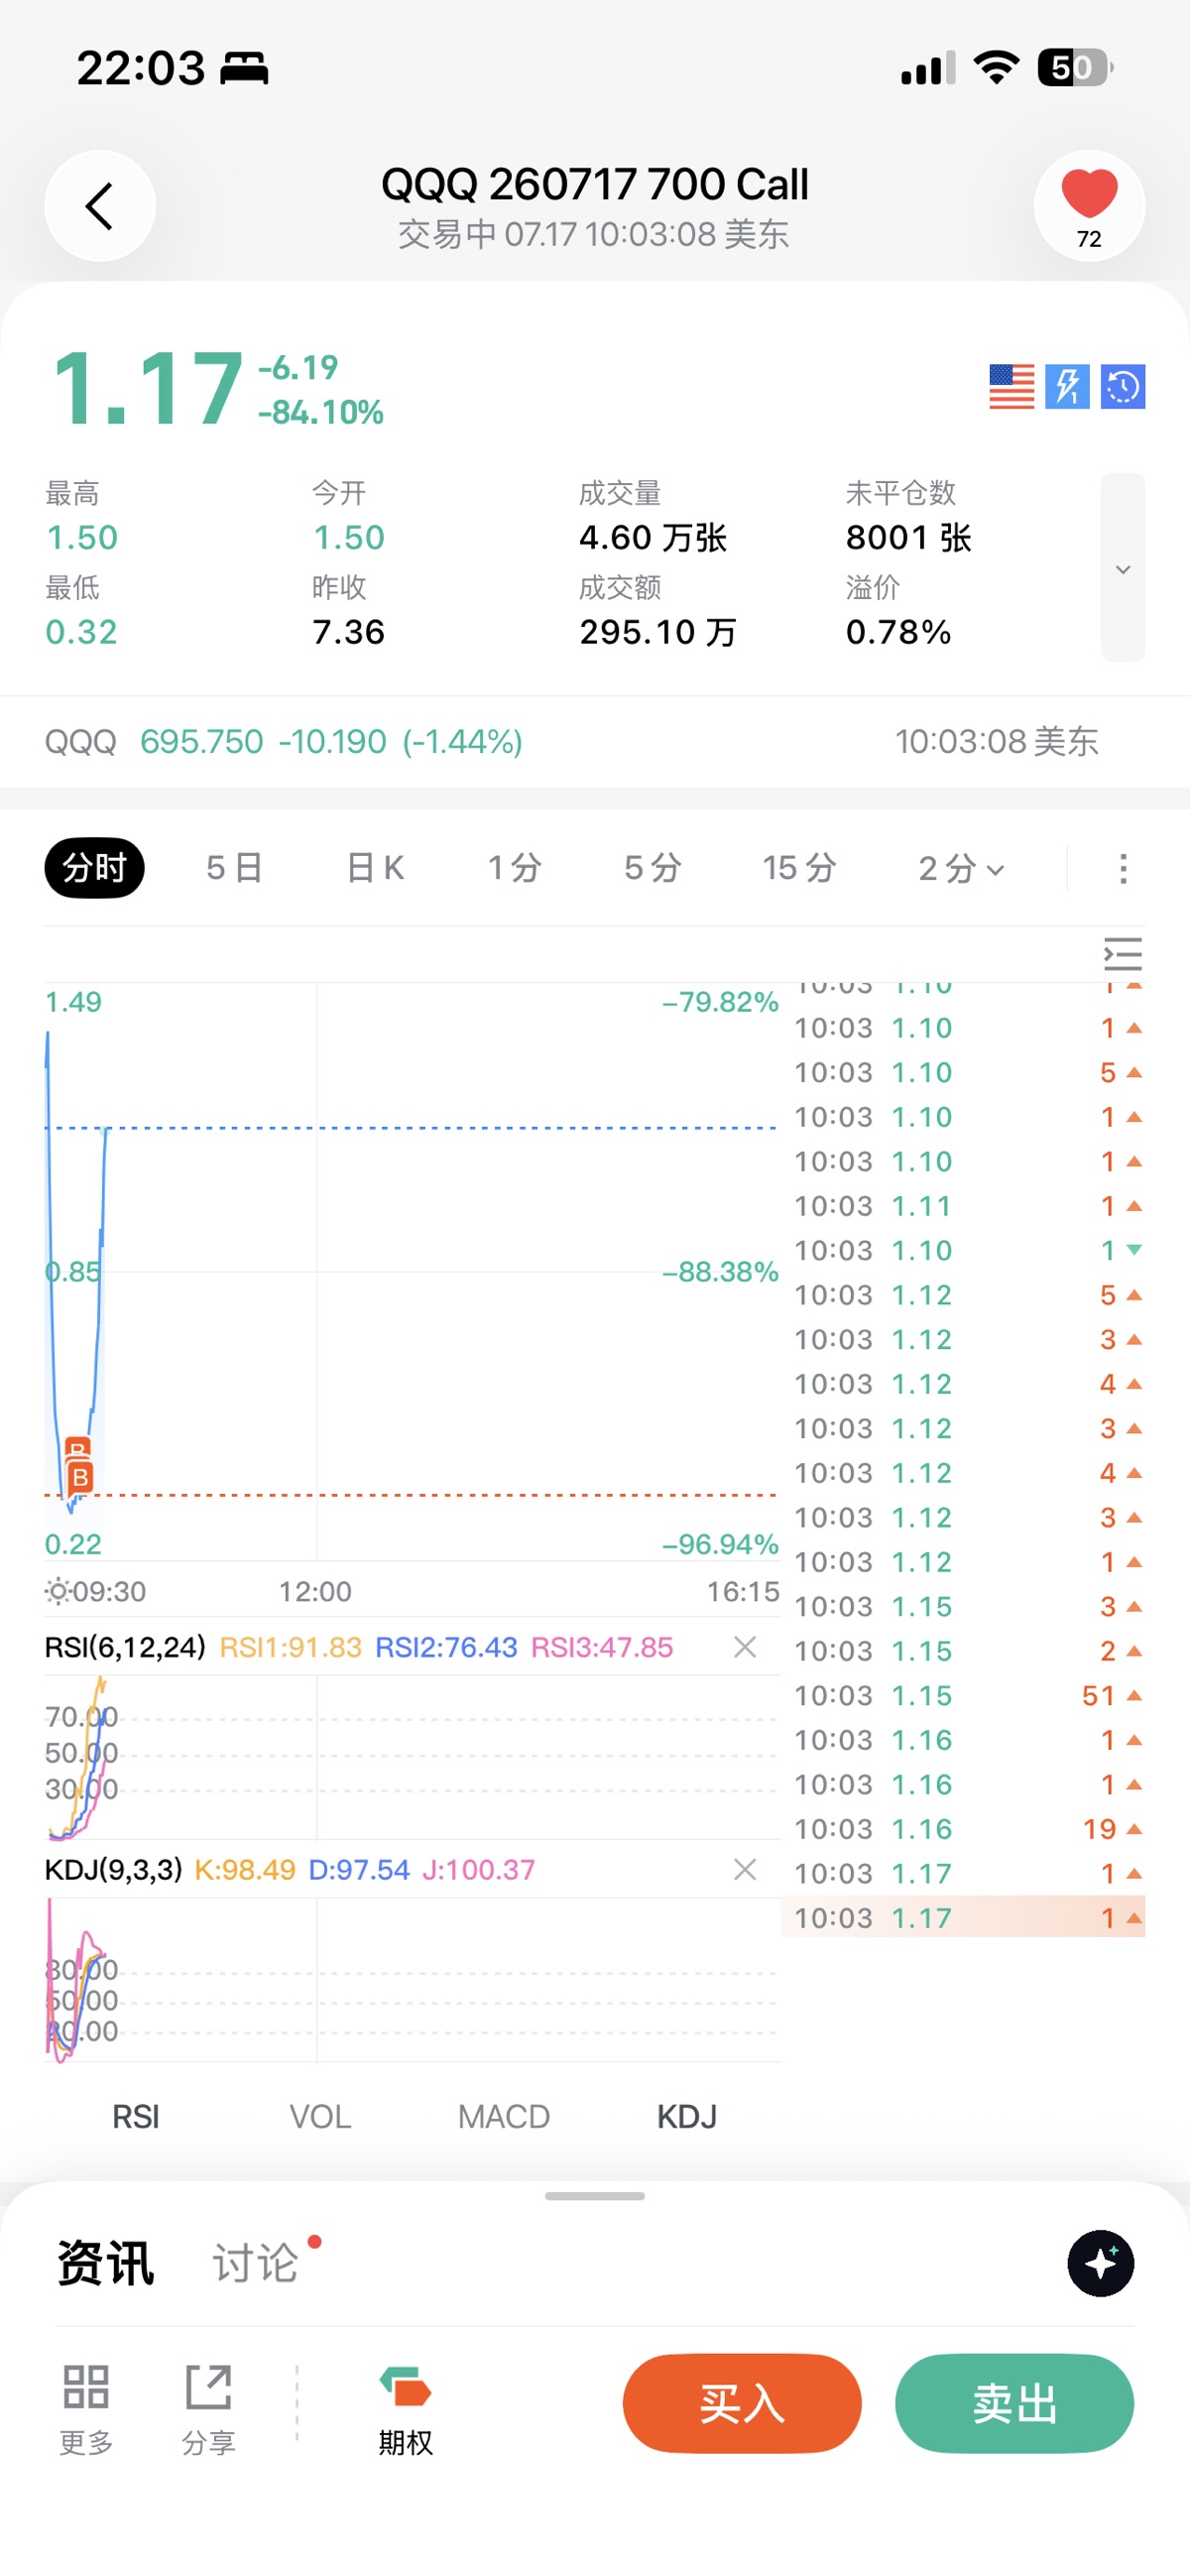The image size is (1190, 2576).
Task: Tap the orange B buy marker on chart
Action: tap(80, 1476)
